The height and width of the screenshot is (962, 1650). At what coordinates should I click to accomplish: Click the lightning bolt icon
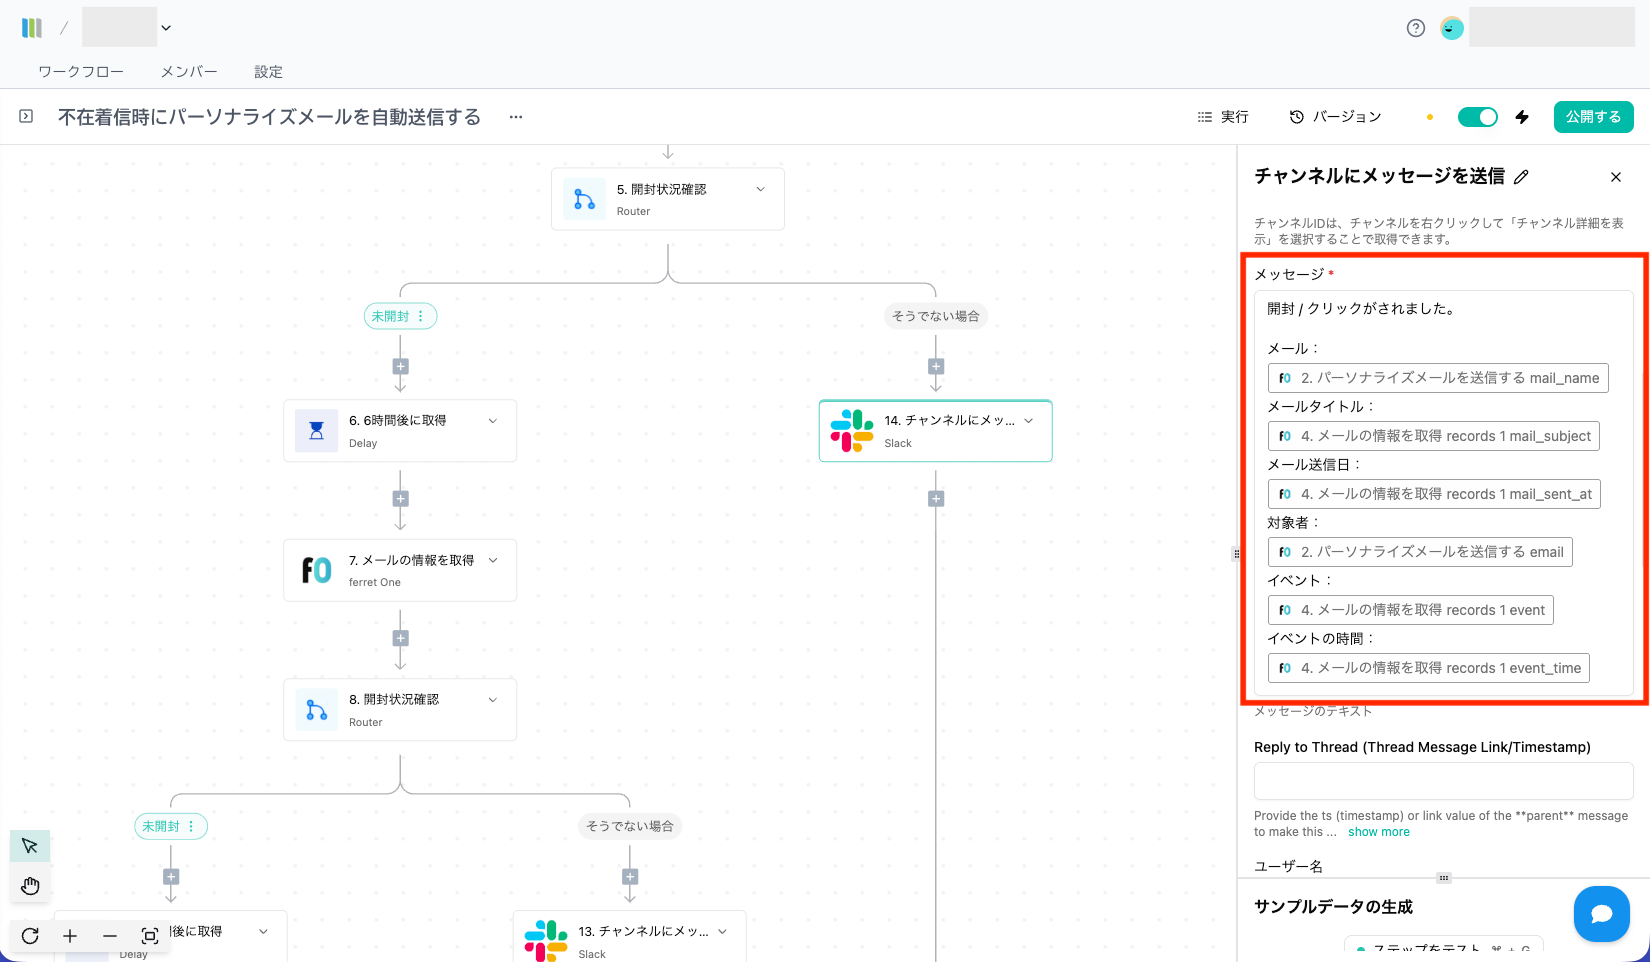(x=1522, y=117)
